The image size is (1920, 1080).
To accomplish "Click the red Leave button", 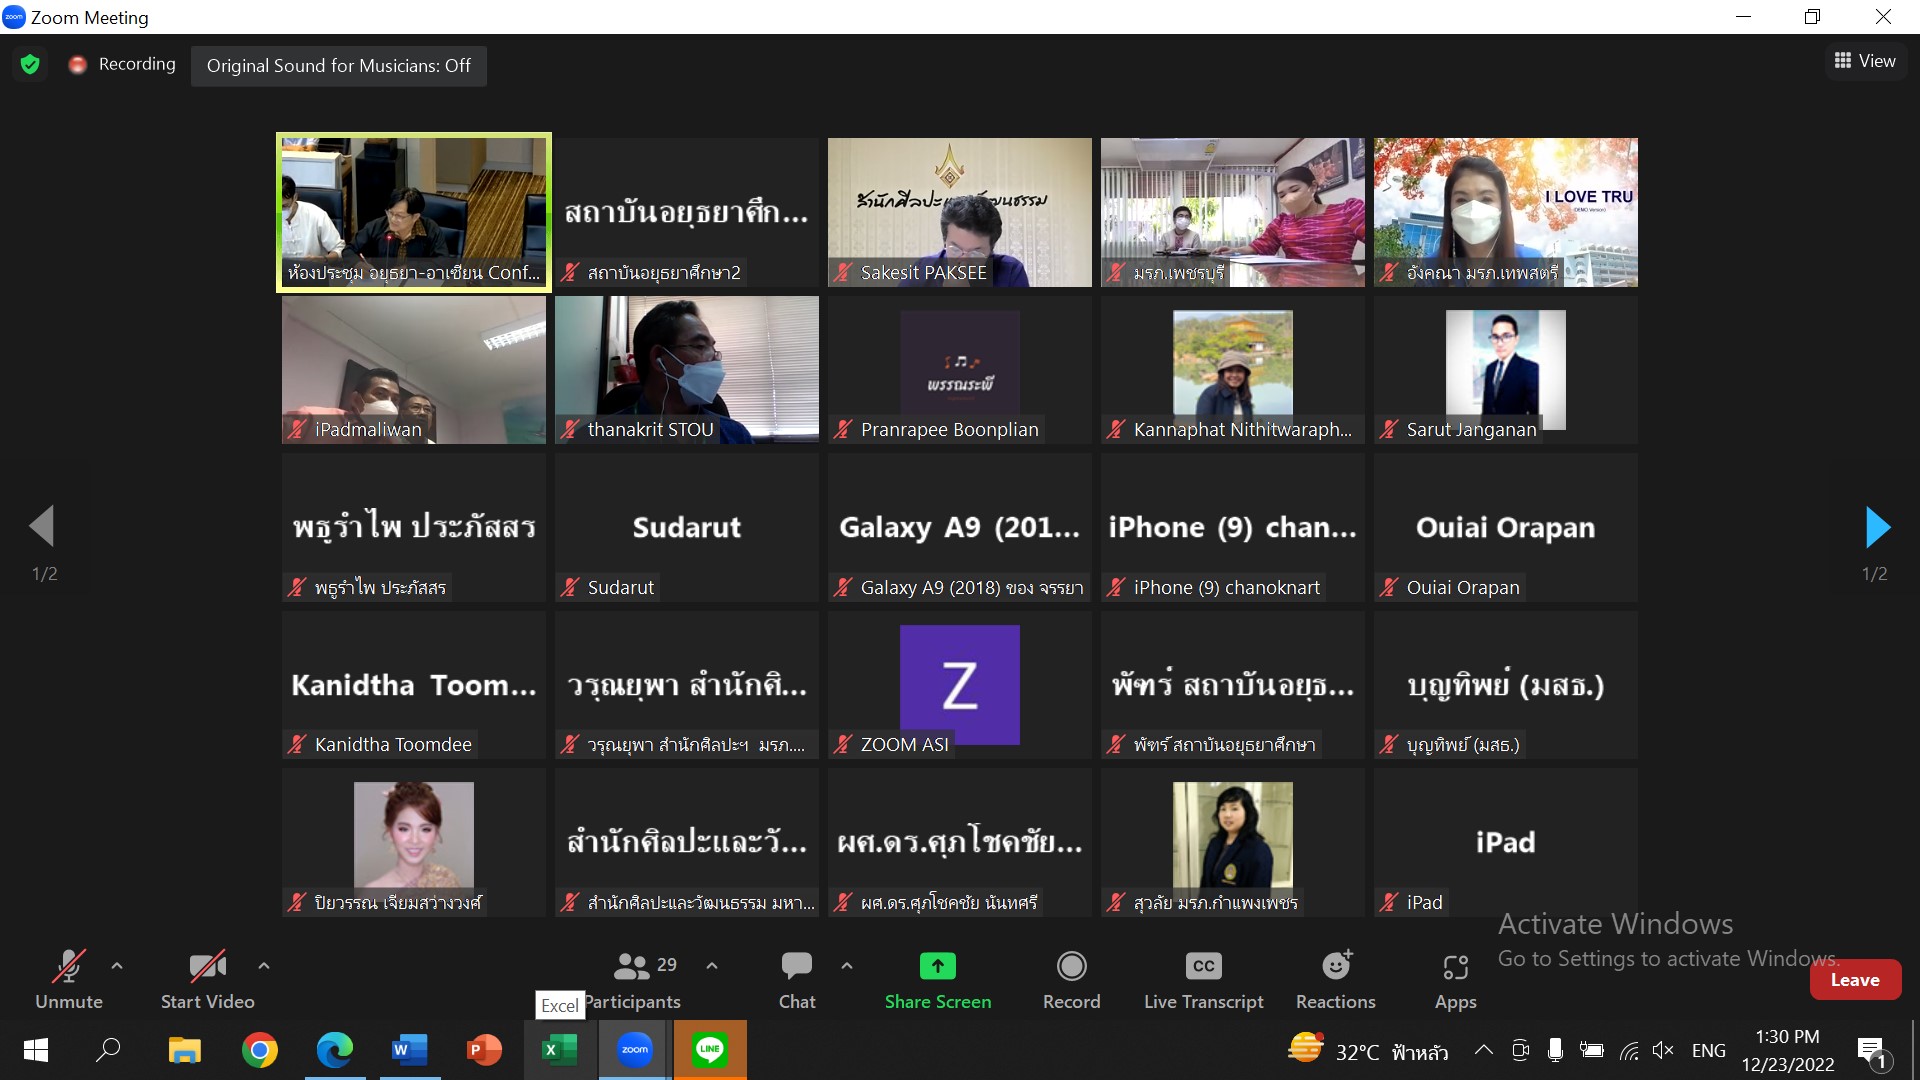I will pyautogui.click(x=1855, y=980).
